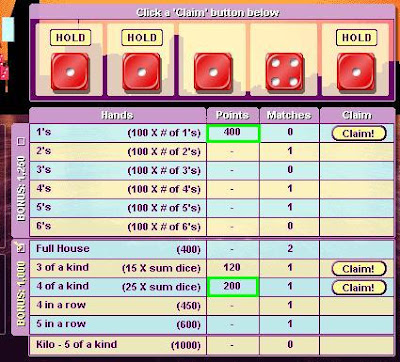Click the (400) Full House value
This screenshot has width=400, height=362.
189,250
